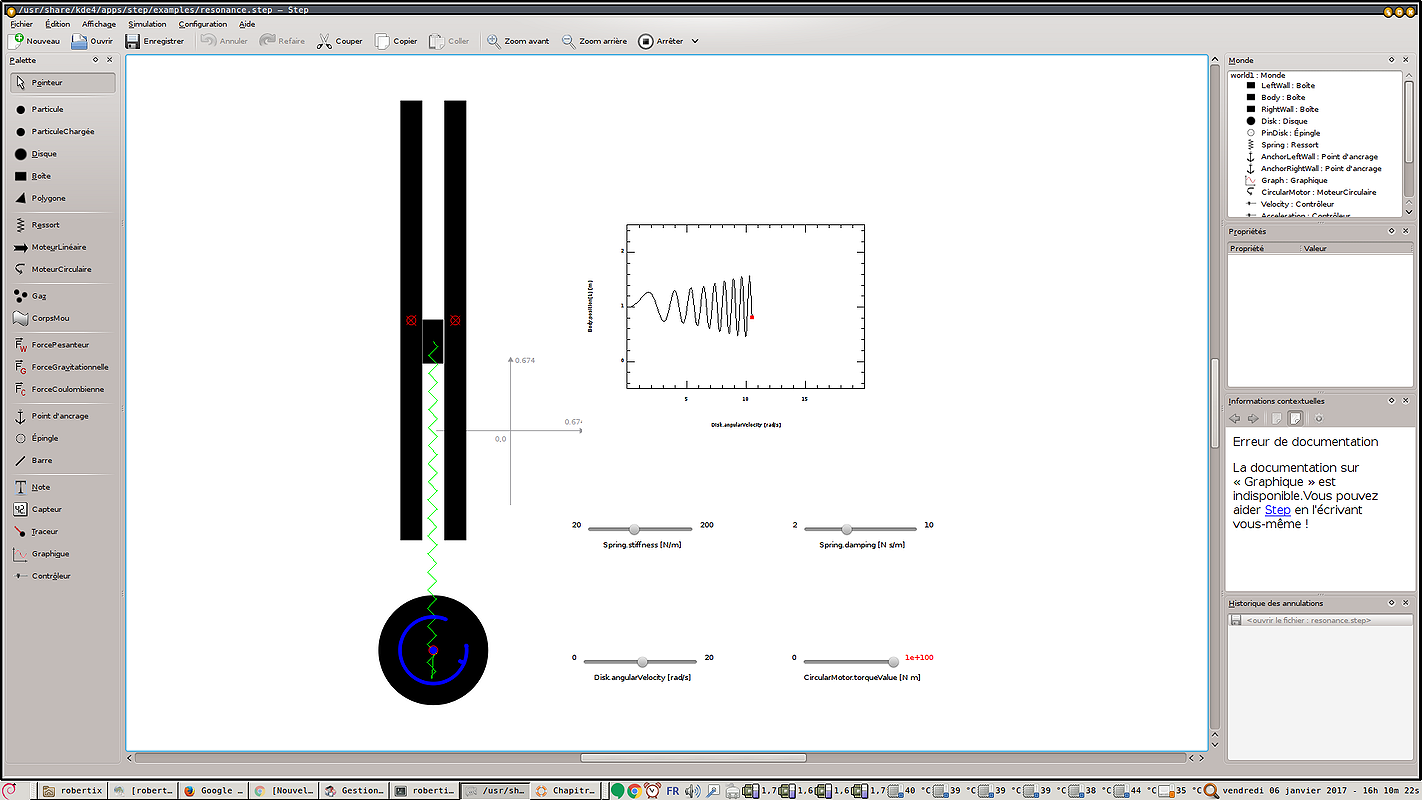Select the MoteurCirculaire tool

coord(62,269)
